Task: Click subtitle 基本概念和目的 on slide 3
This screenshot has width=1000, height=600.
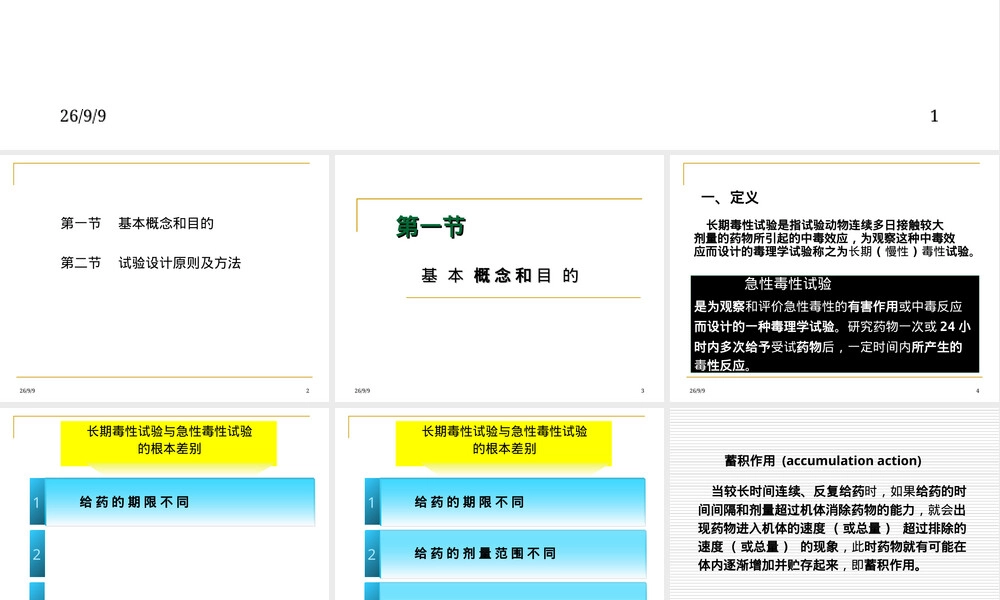Action: tap(500, 275)
